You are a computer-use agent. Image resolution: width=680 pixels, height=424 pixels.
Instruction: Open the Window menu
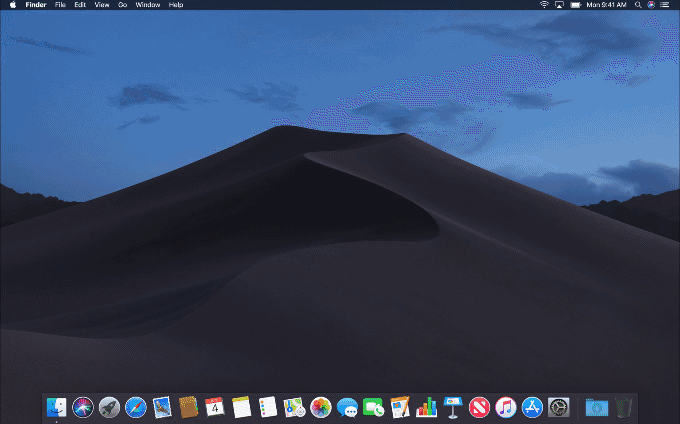point(148,5)
